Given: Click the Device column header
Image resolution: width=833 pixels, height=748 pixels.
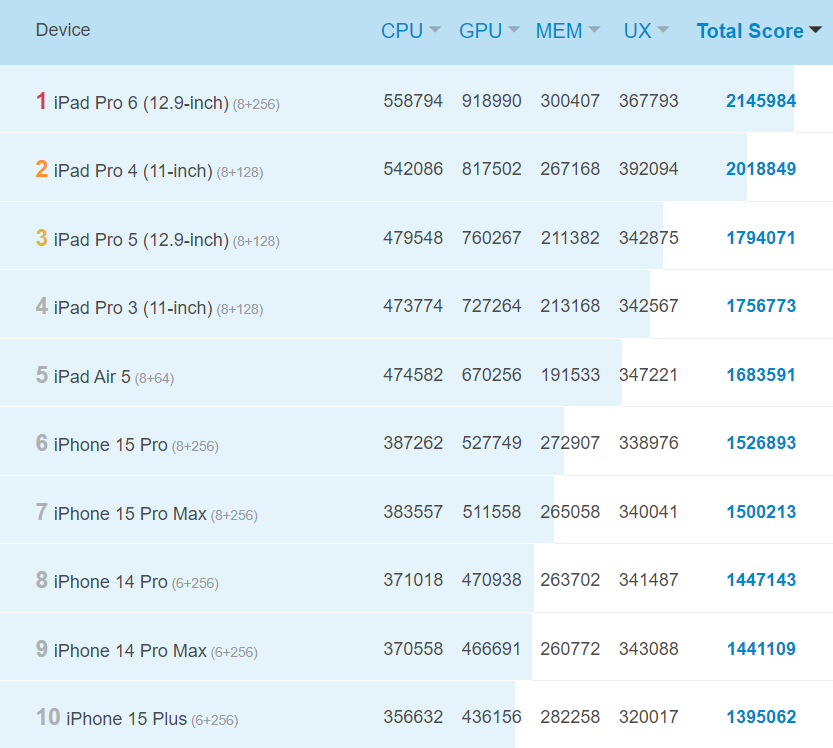Looking at the screenshot, I should (63, 30).
